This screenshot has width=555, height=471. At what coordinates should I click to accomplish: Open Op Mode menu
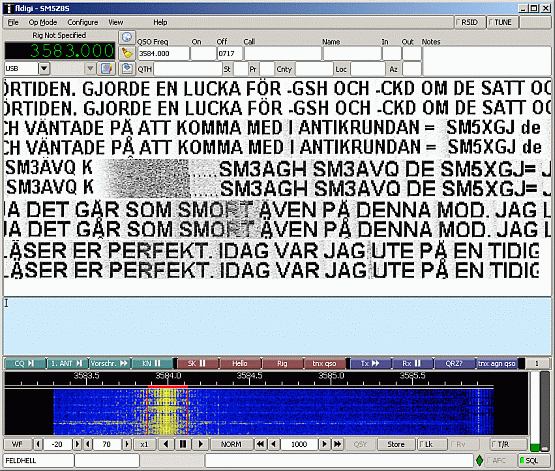(x=43, y=22)
